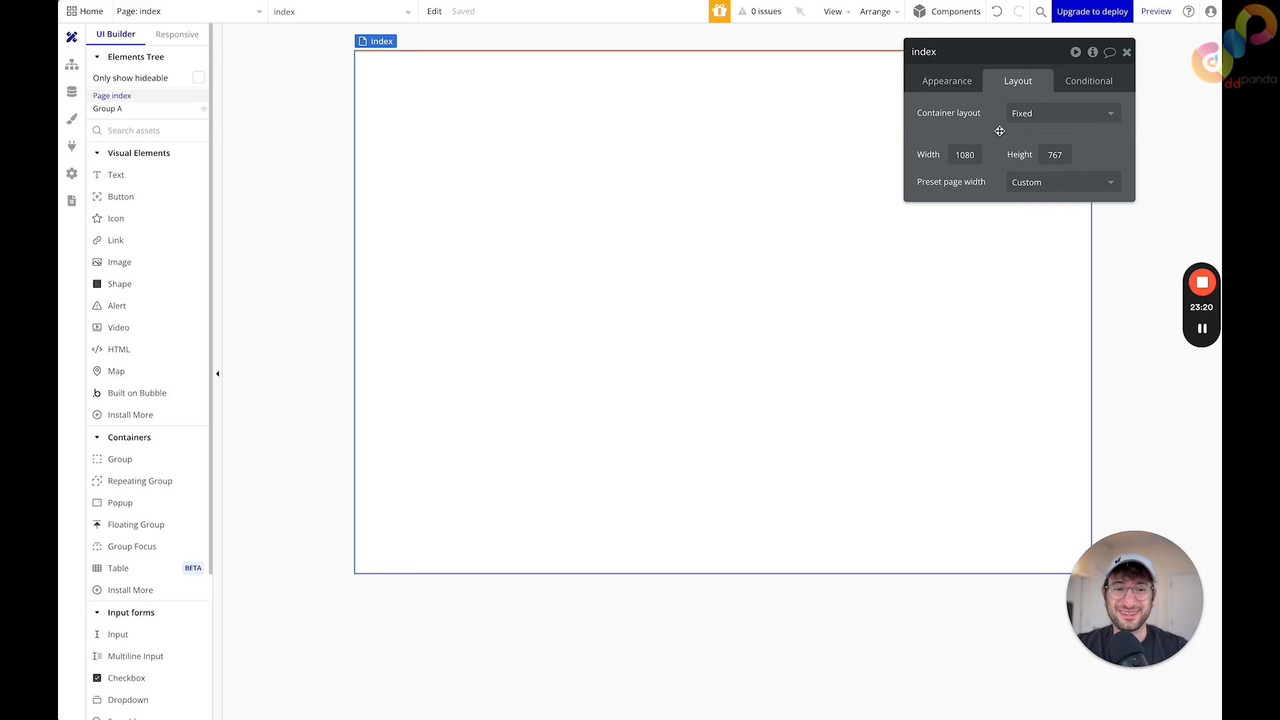Open the Design tab in left sidebar
Viewport: 1280px width, 720px height.
coord(72,37)
